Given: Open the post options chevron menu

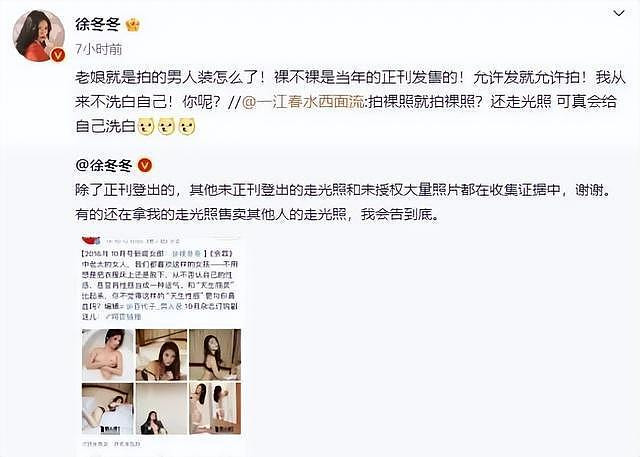Looking at the screenshot, I should [x=619, y=13].
